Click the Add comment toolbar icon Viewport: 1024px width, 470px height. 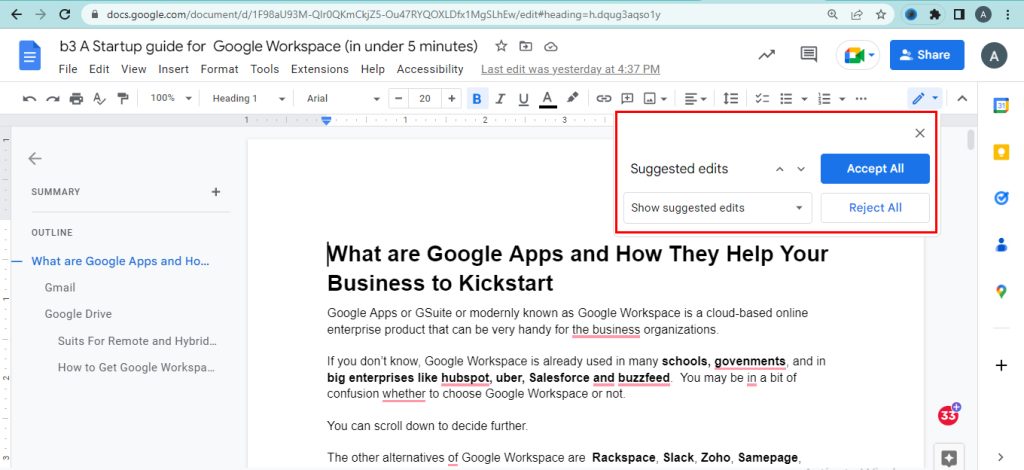coord(627,99)
